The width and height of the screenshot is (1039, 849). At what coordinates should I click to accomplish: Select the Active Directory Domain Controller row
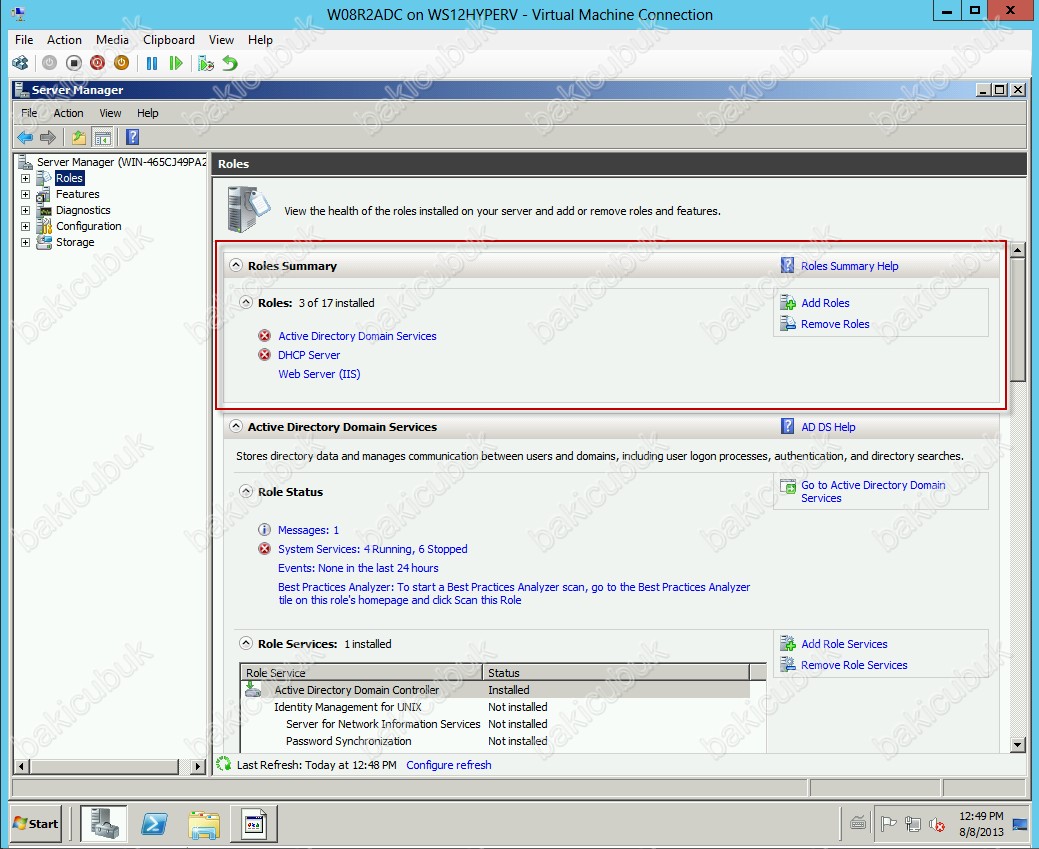click(496, 690)
